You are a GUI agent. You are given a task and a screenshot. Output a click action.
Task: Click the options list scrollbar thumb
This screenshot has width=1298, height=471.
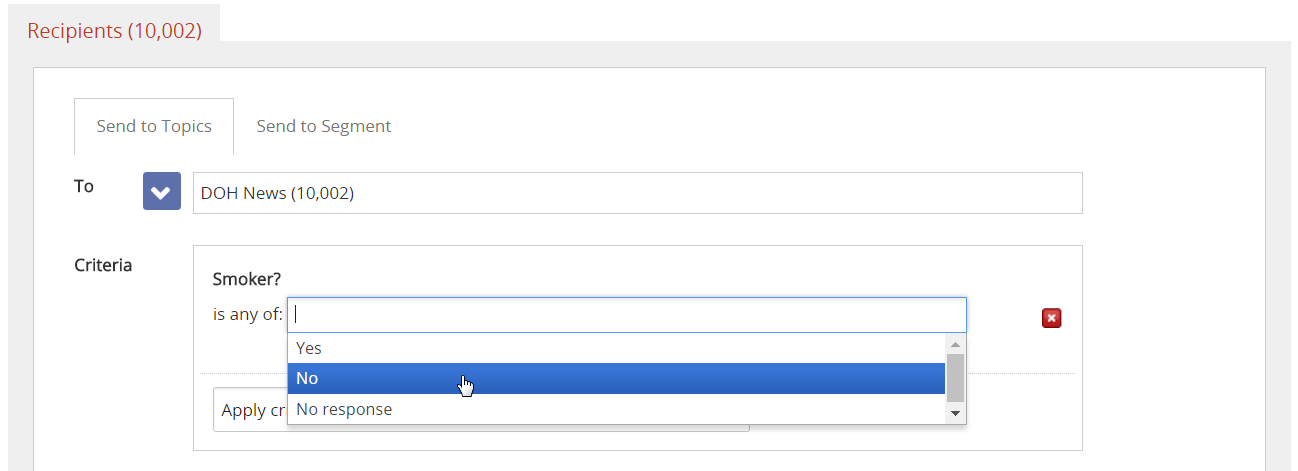click(955, 376)
